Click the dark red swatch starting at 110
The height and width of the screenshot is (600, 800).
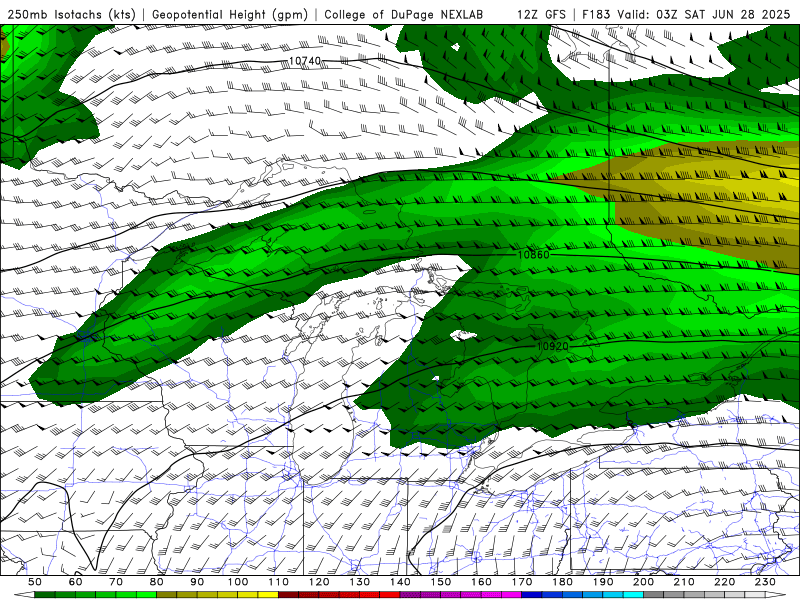(x=288, y=595)
